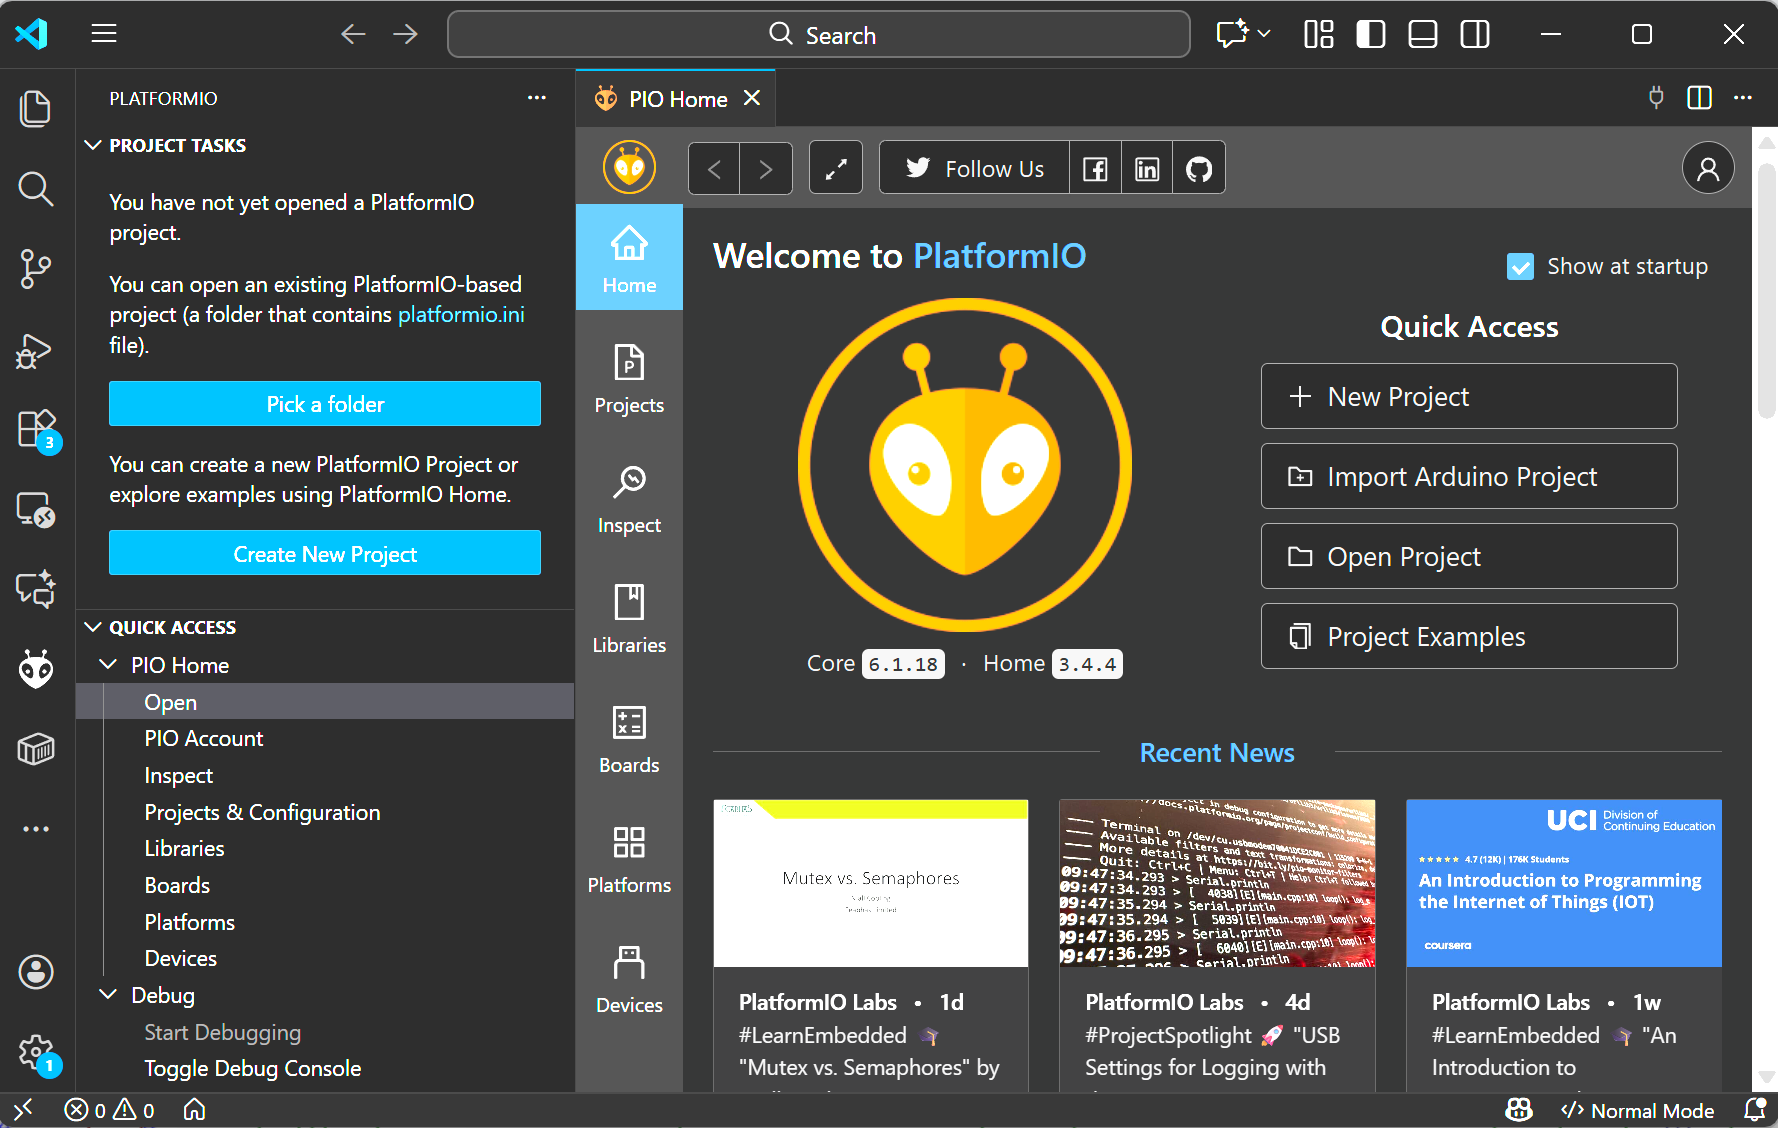
Task: Click the Create New Project button
Action: [325, 554]
